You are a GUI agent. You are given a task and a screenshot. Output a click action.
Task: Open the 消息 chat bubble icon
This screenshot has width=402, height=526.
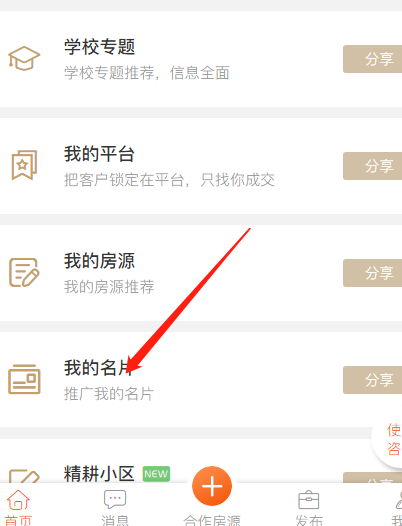point(115,499)
